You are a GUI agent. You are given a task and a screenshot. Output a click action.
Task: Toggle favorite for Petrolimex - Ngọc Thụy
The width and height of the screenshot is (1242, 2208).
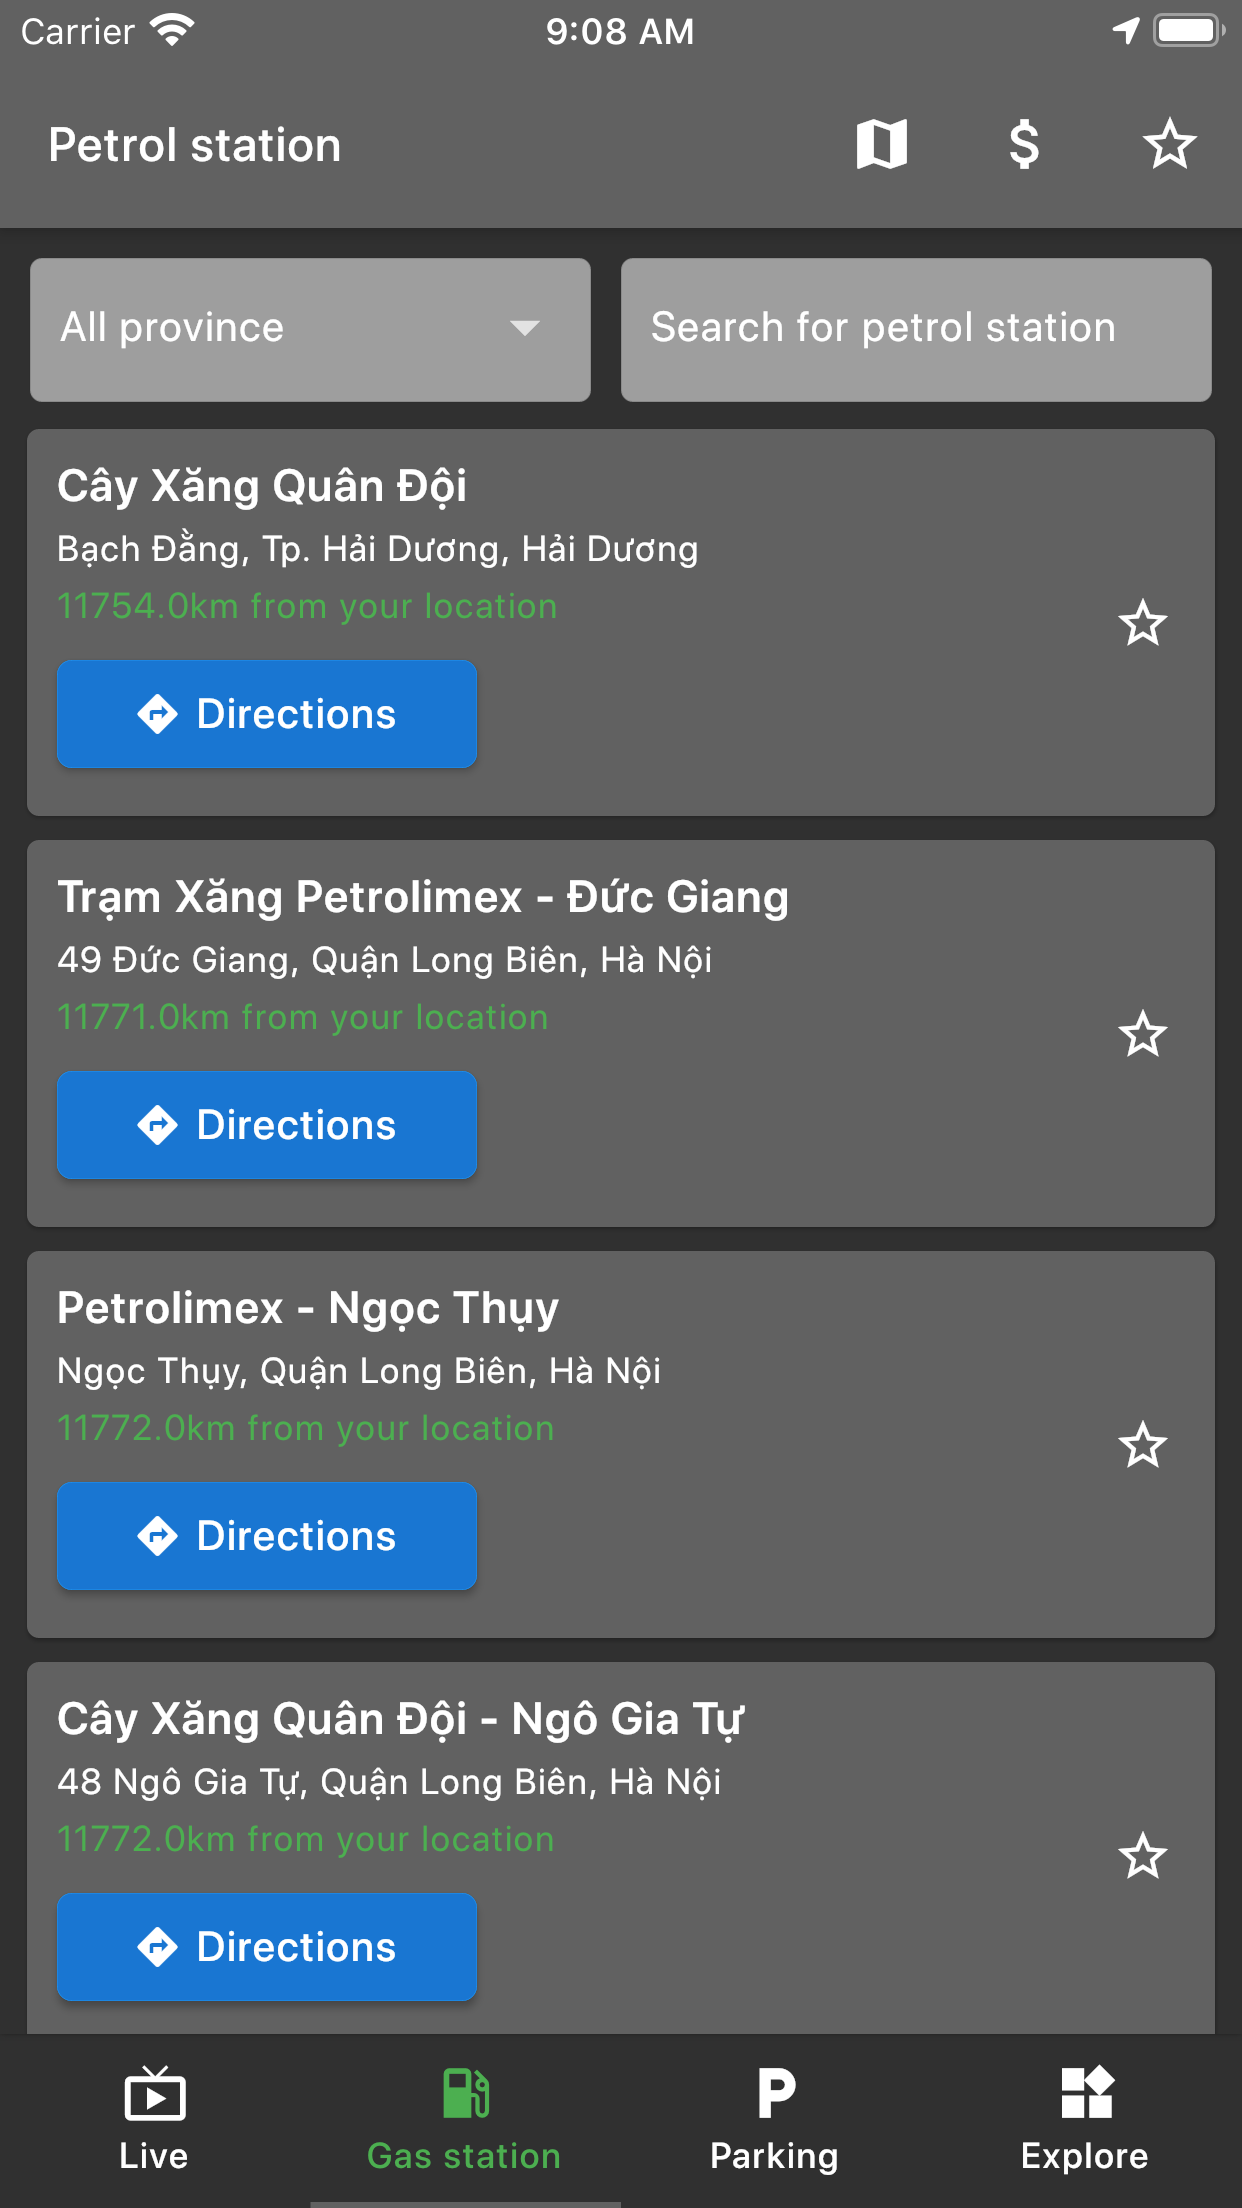point(1142,1446)
